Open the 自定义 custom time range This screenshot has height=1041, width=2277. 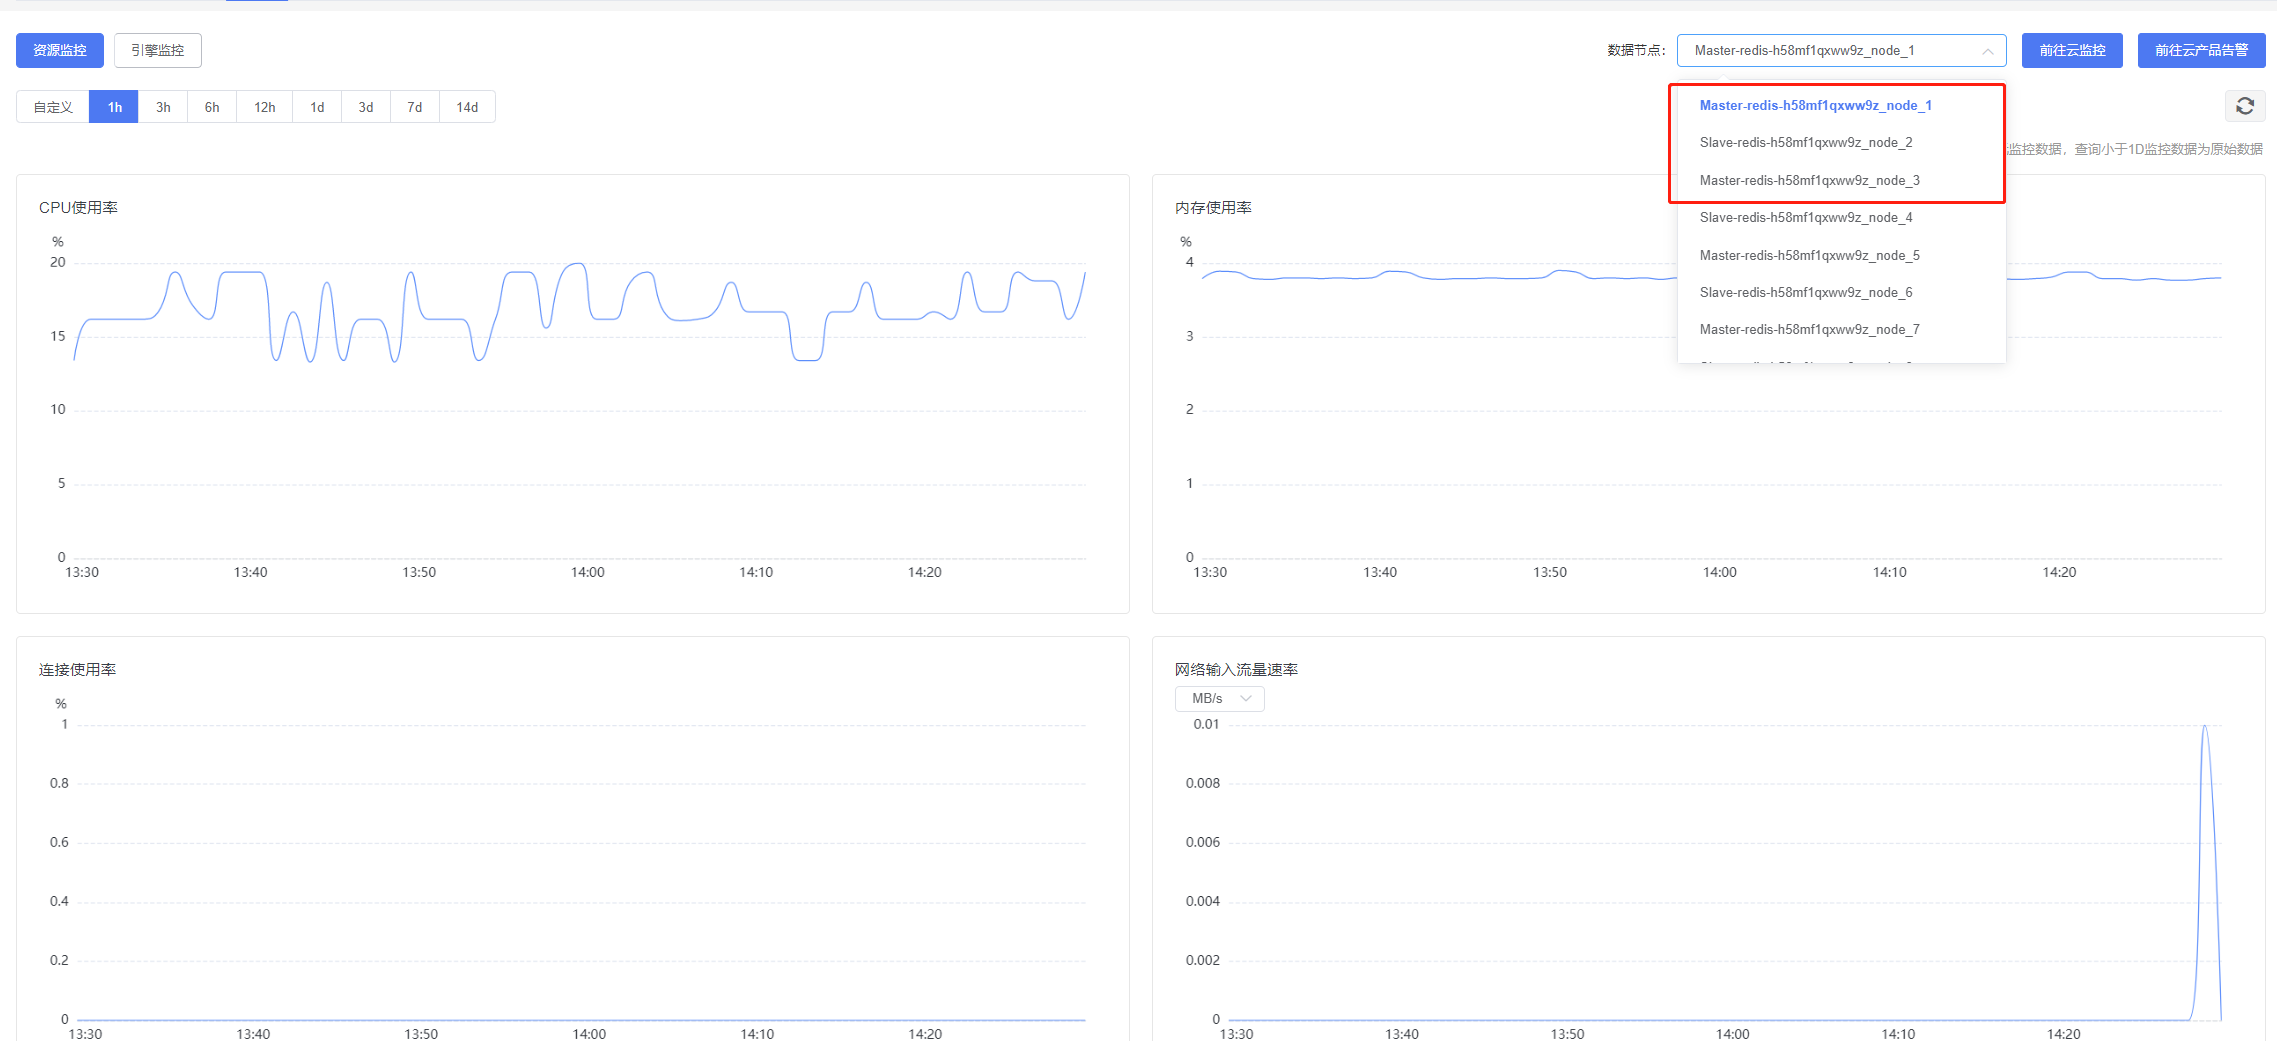pos(53,107)
